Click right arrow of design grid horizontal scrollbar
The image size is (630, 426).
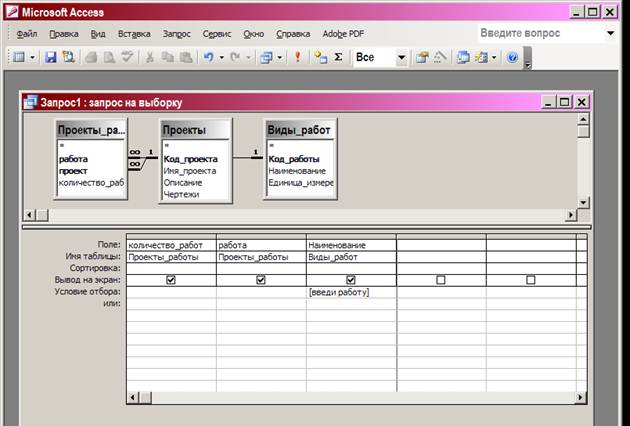tap(581, 398)
